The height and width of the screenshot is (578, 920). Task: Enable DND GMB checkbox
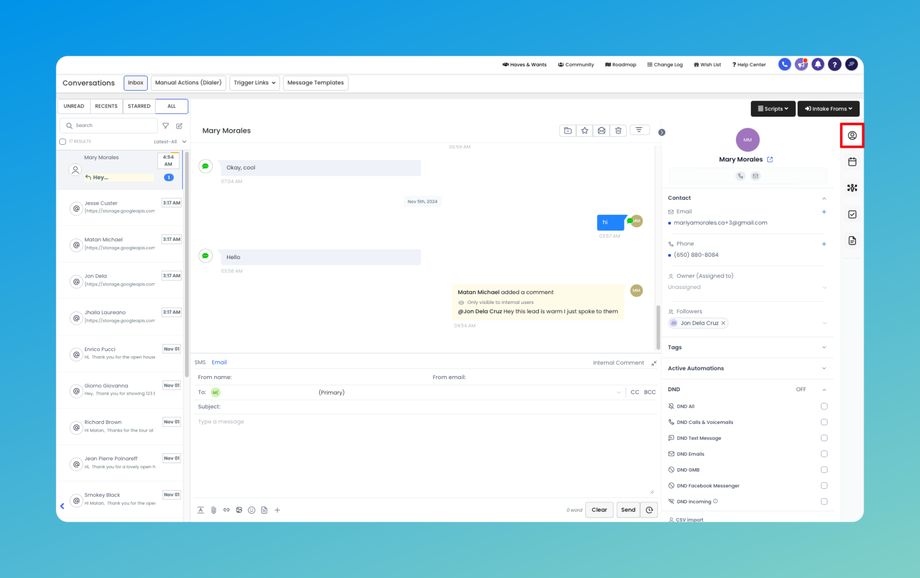click(x=824, y=469)
